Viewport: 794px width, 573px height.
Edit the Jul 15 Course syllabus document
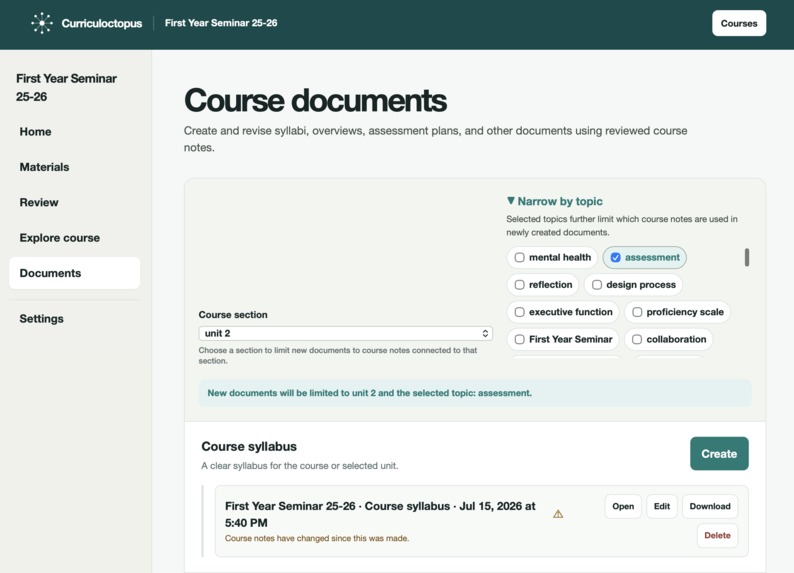[x=661, y=506]
